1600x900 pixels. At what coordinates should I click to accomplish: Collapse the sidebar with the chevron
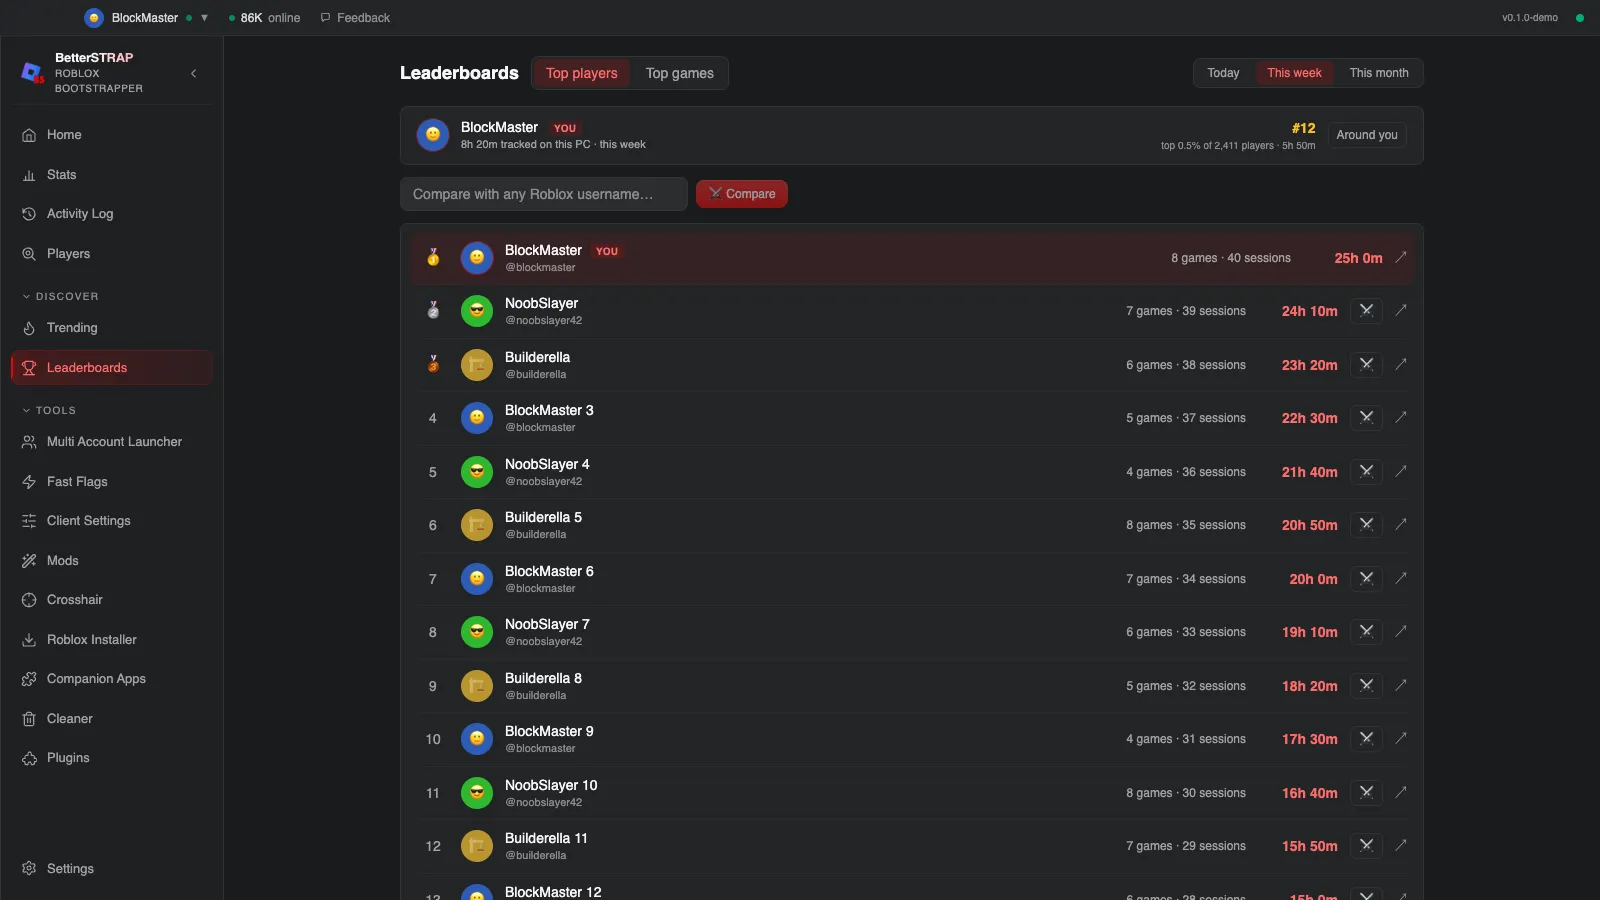click(194, 73)
